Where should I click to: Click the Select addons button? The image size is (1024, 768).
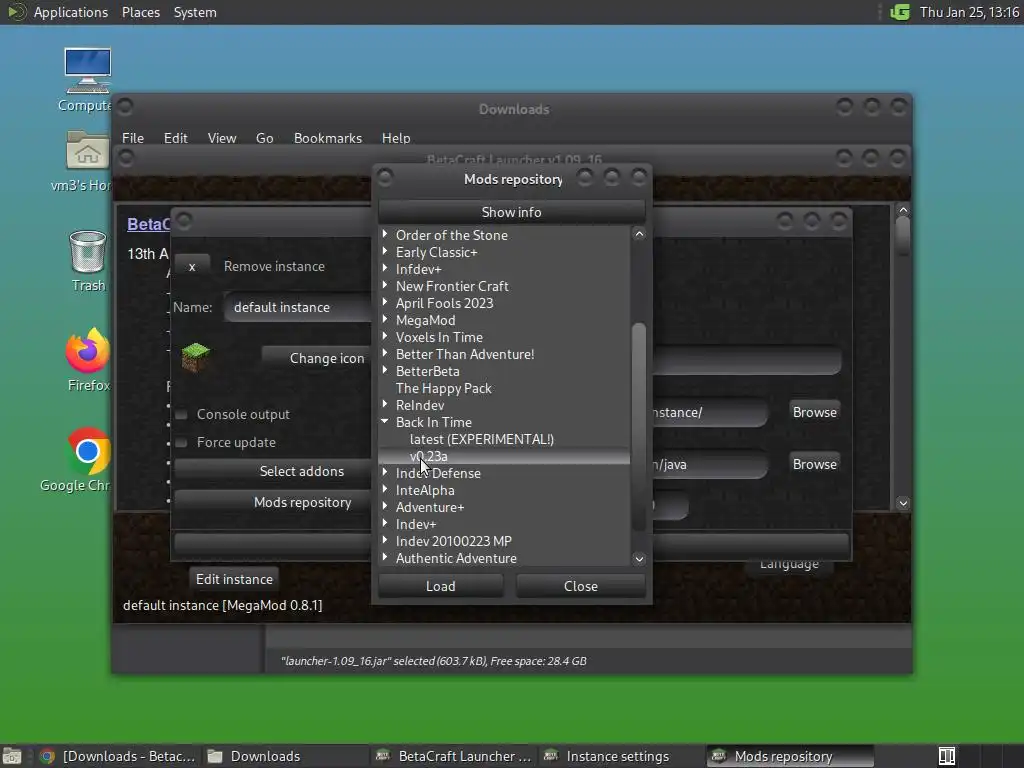[273, 471]
